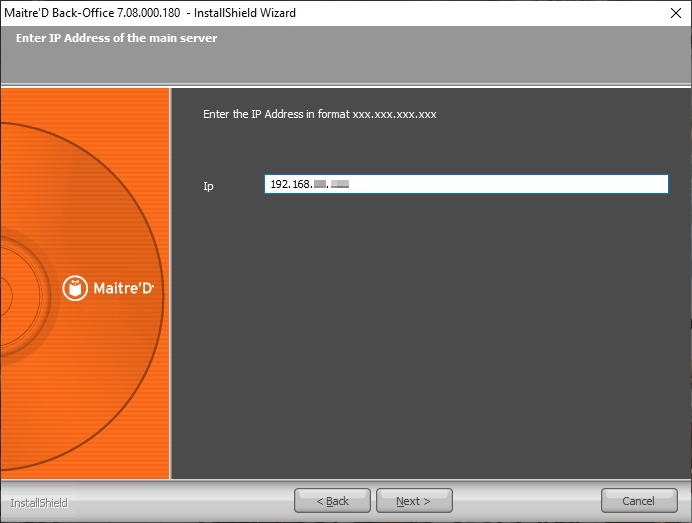Click the 'Enter the IP Address in format' instruction
Screen dimensions: 692x523
(x=319, y=114)
